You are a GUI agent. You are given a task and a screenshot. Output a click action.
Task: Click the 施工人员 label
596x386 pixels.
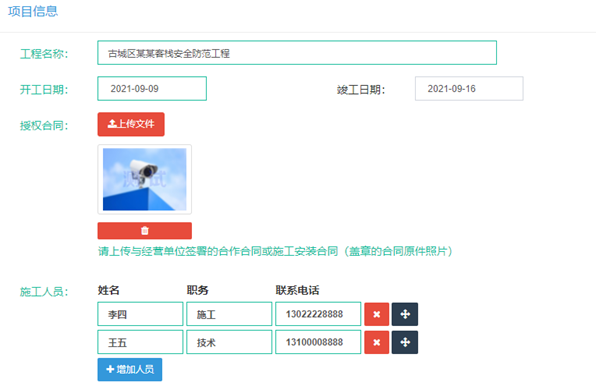[x=44, y=292]
